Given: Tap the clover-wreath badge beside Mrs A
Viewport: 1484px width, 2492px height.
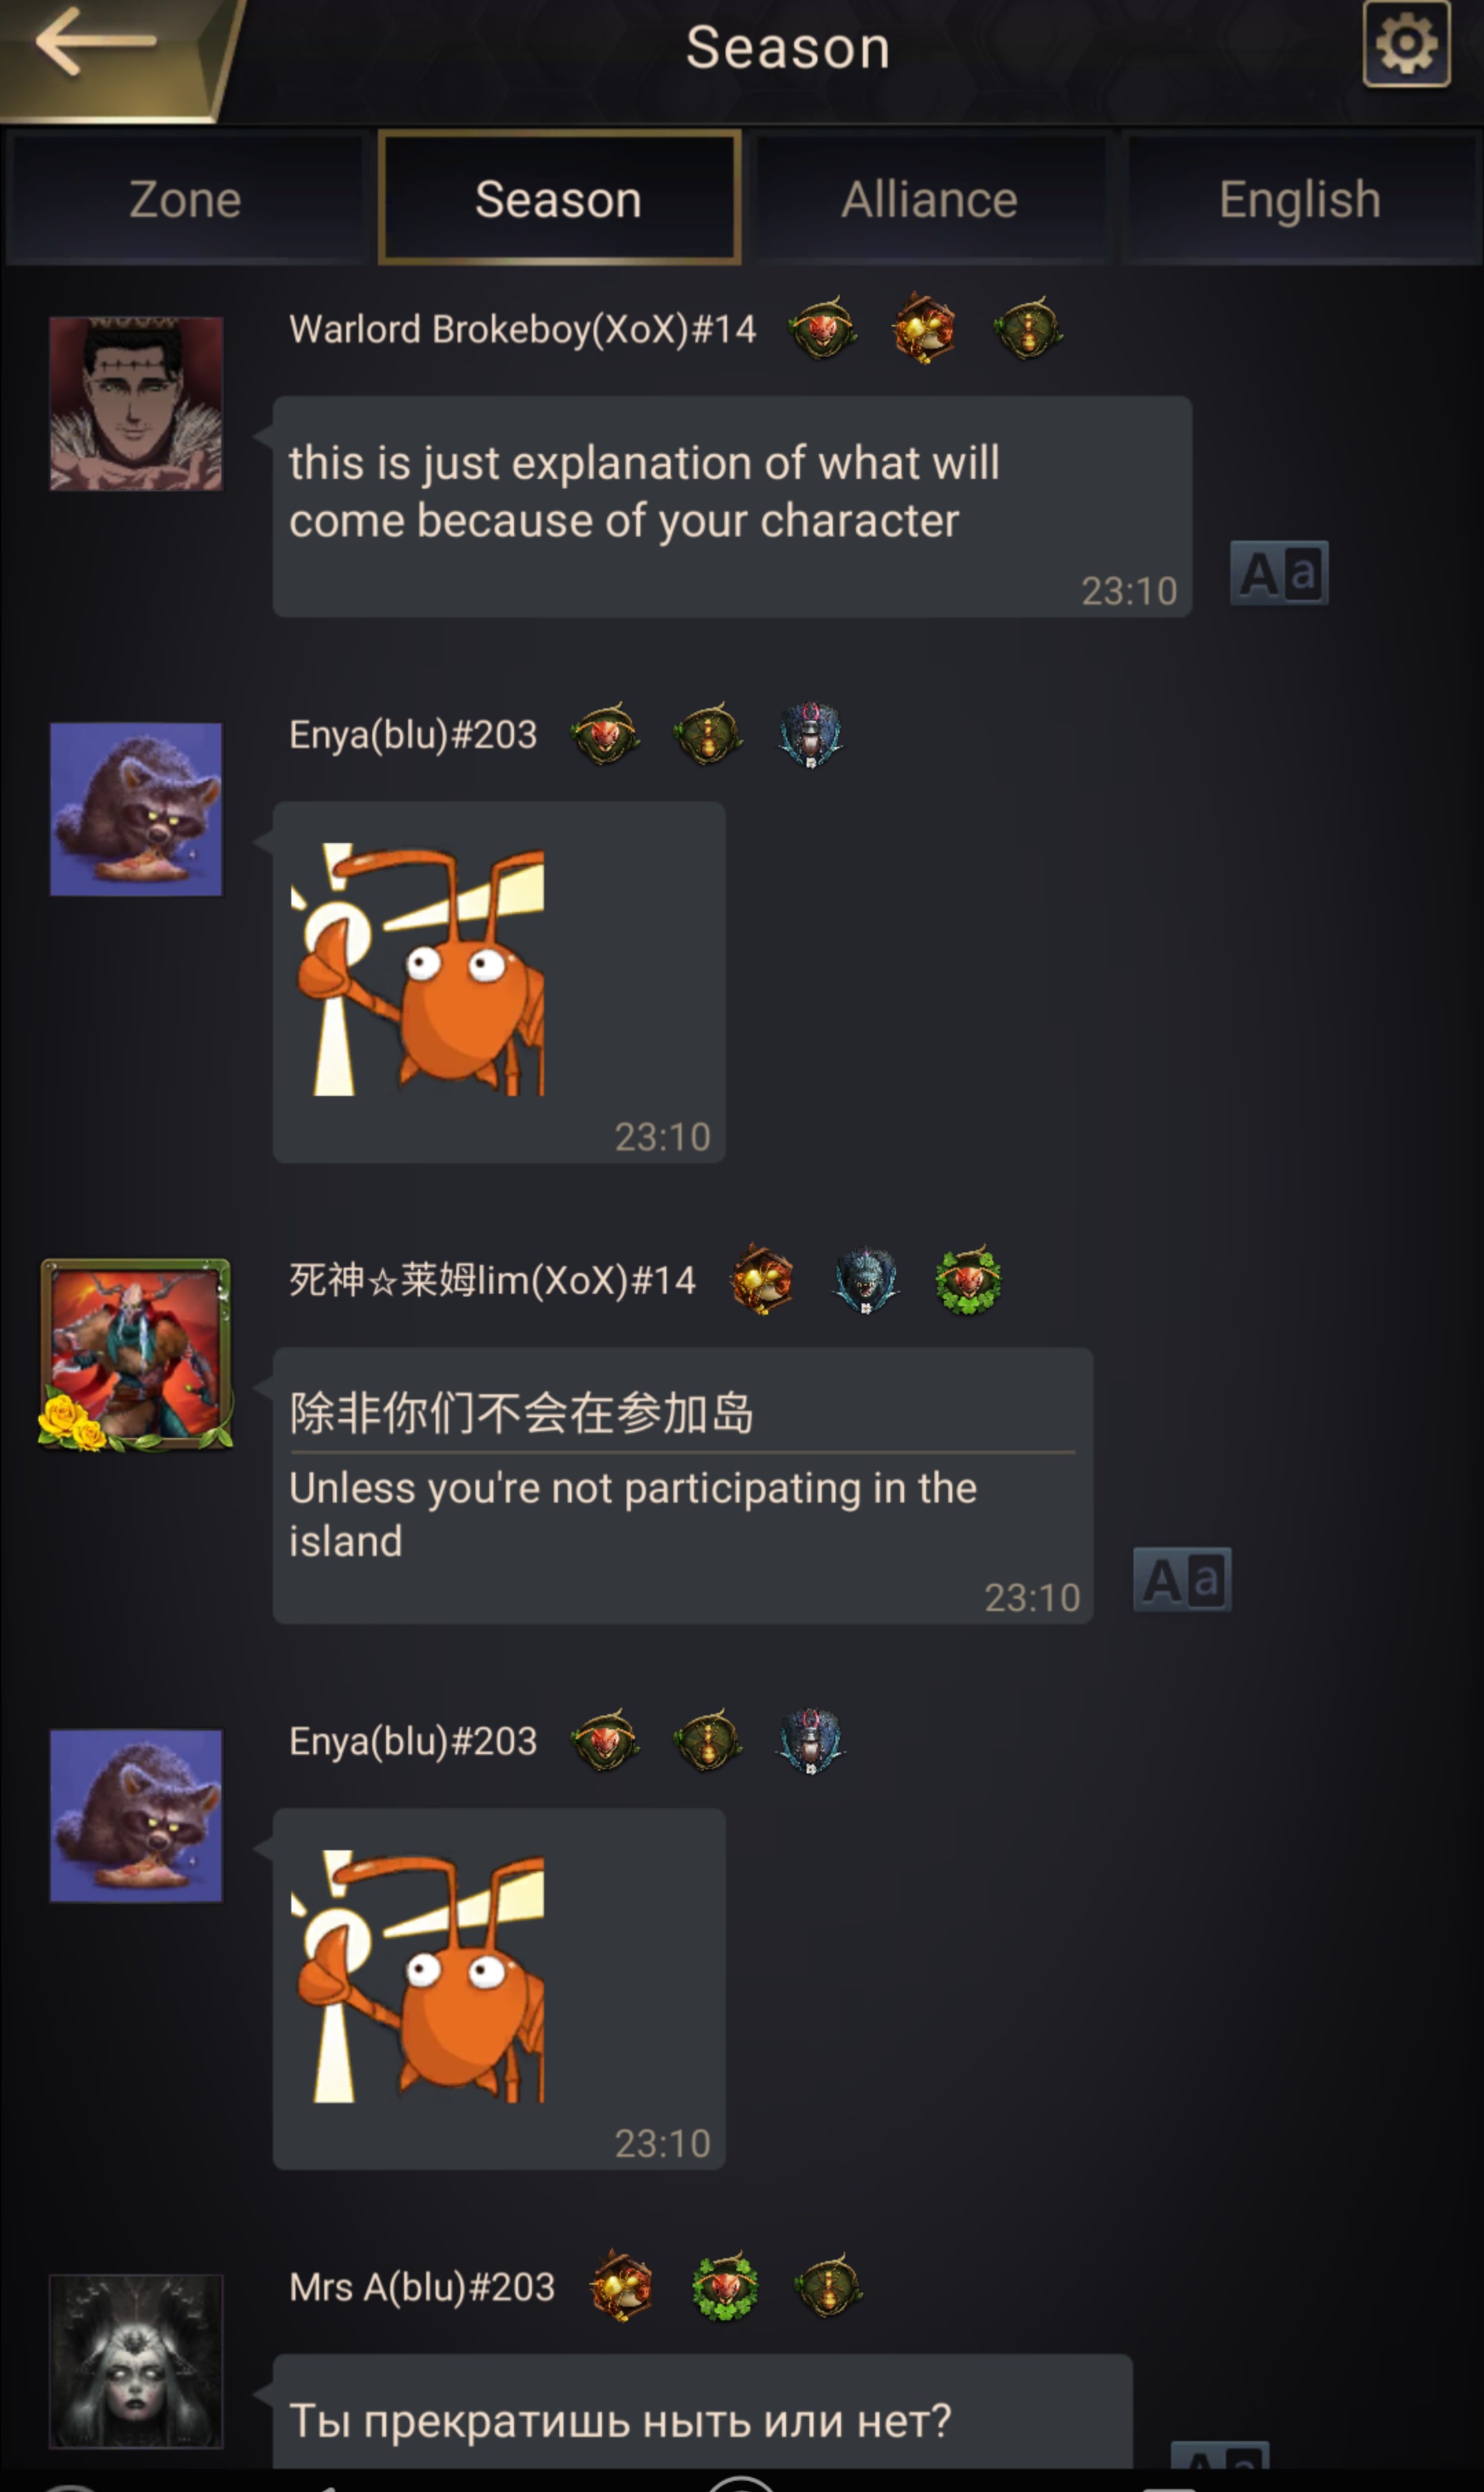Looking at the screenshot, I should coord(726,2286).
